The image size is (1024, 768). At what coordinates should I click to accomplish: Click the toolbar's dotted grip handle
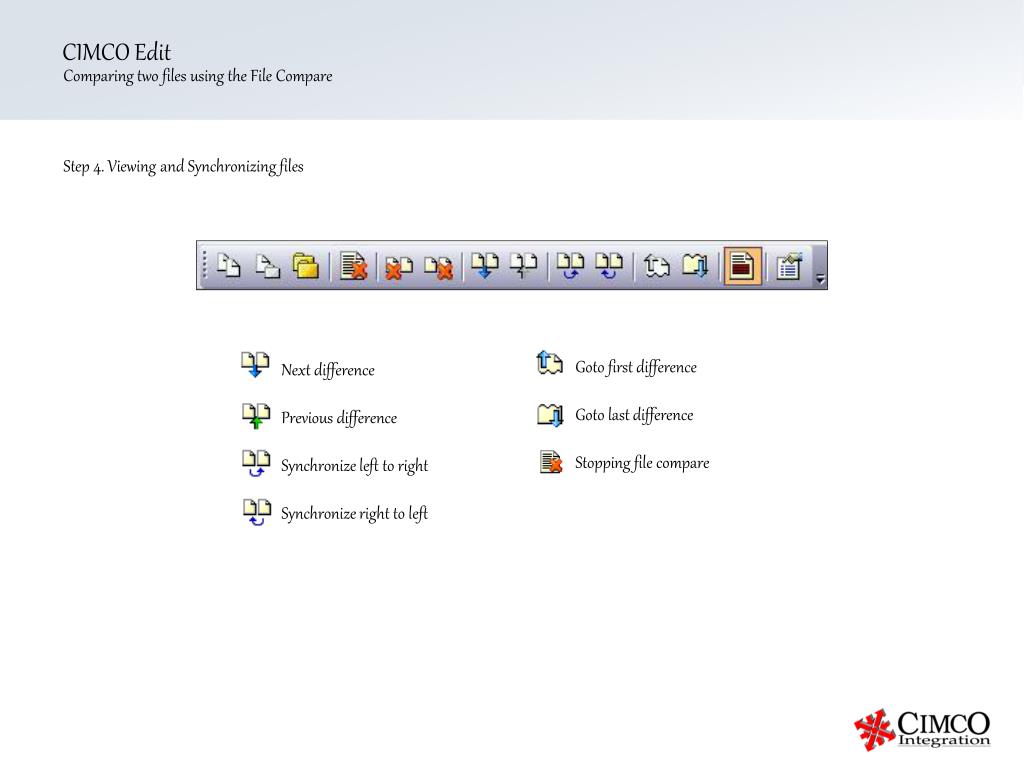click(x=204, y=265)
